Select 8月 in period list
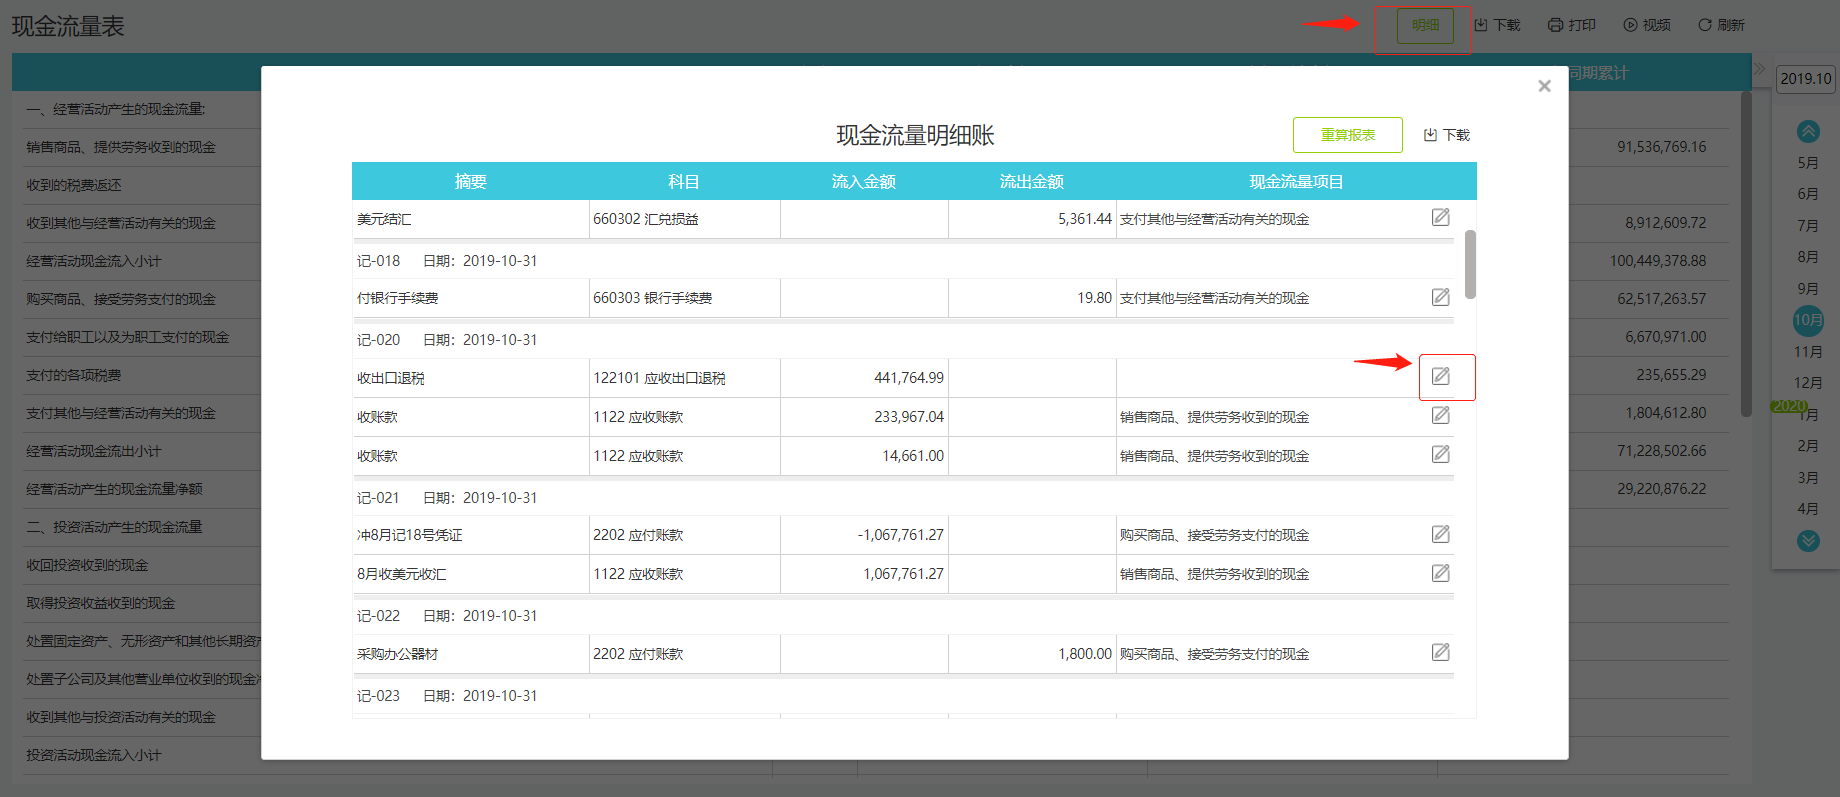 [1808, 257]
